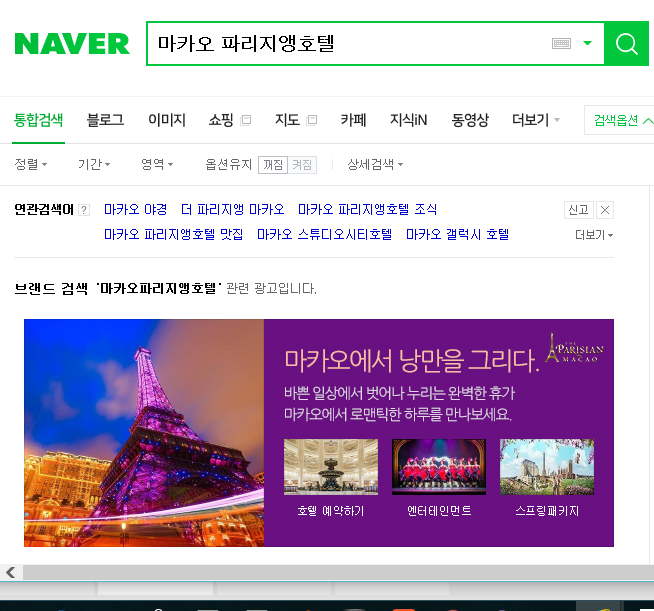Screen dimensions: 654x611
Task: Click the stage dancers show thumbnail
Action: [x=439, y=467]
